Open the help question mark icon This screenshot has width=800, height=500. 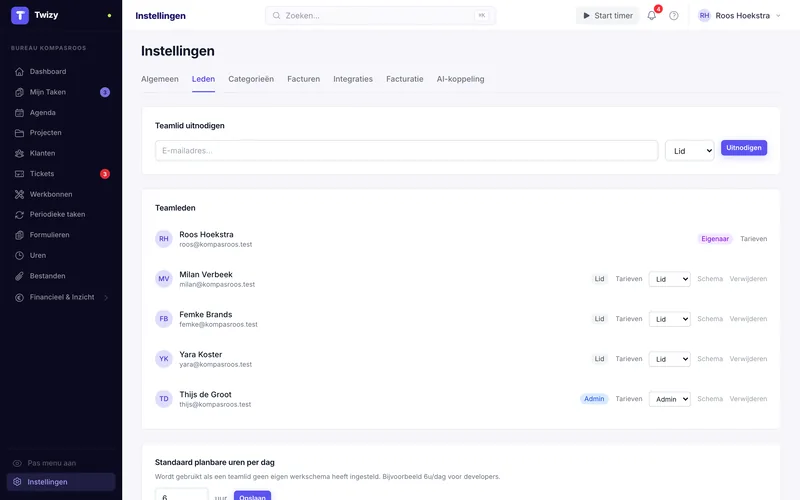coord(674,16)
